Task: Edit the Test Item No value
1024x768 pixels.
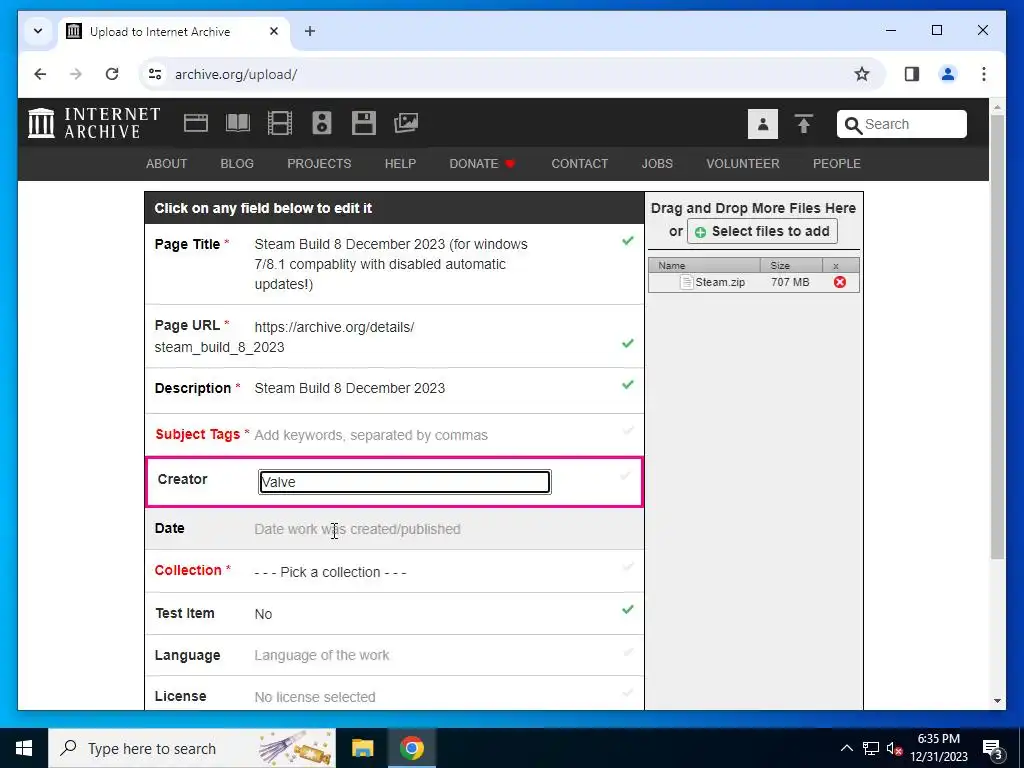Action: pos(263,614)
